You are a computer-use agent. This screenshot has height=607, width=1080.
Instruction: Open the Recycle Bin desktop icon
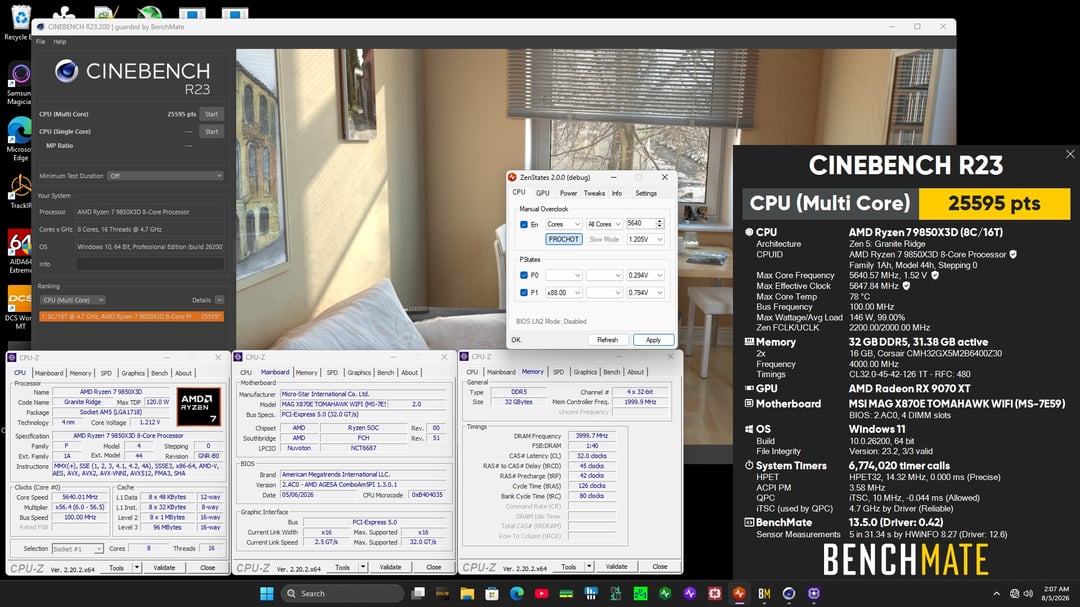19,23
